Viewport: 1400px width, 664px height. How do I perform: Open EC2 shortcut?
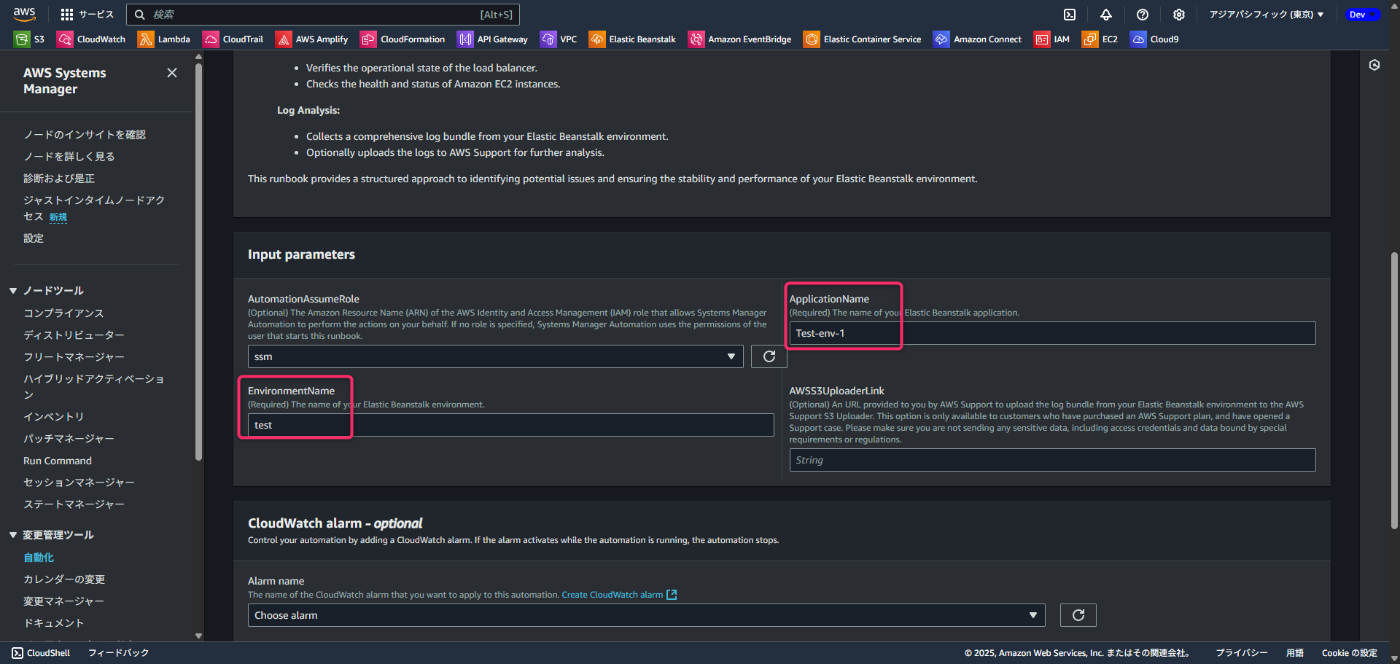click(1100, 40)
